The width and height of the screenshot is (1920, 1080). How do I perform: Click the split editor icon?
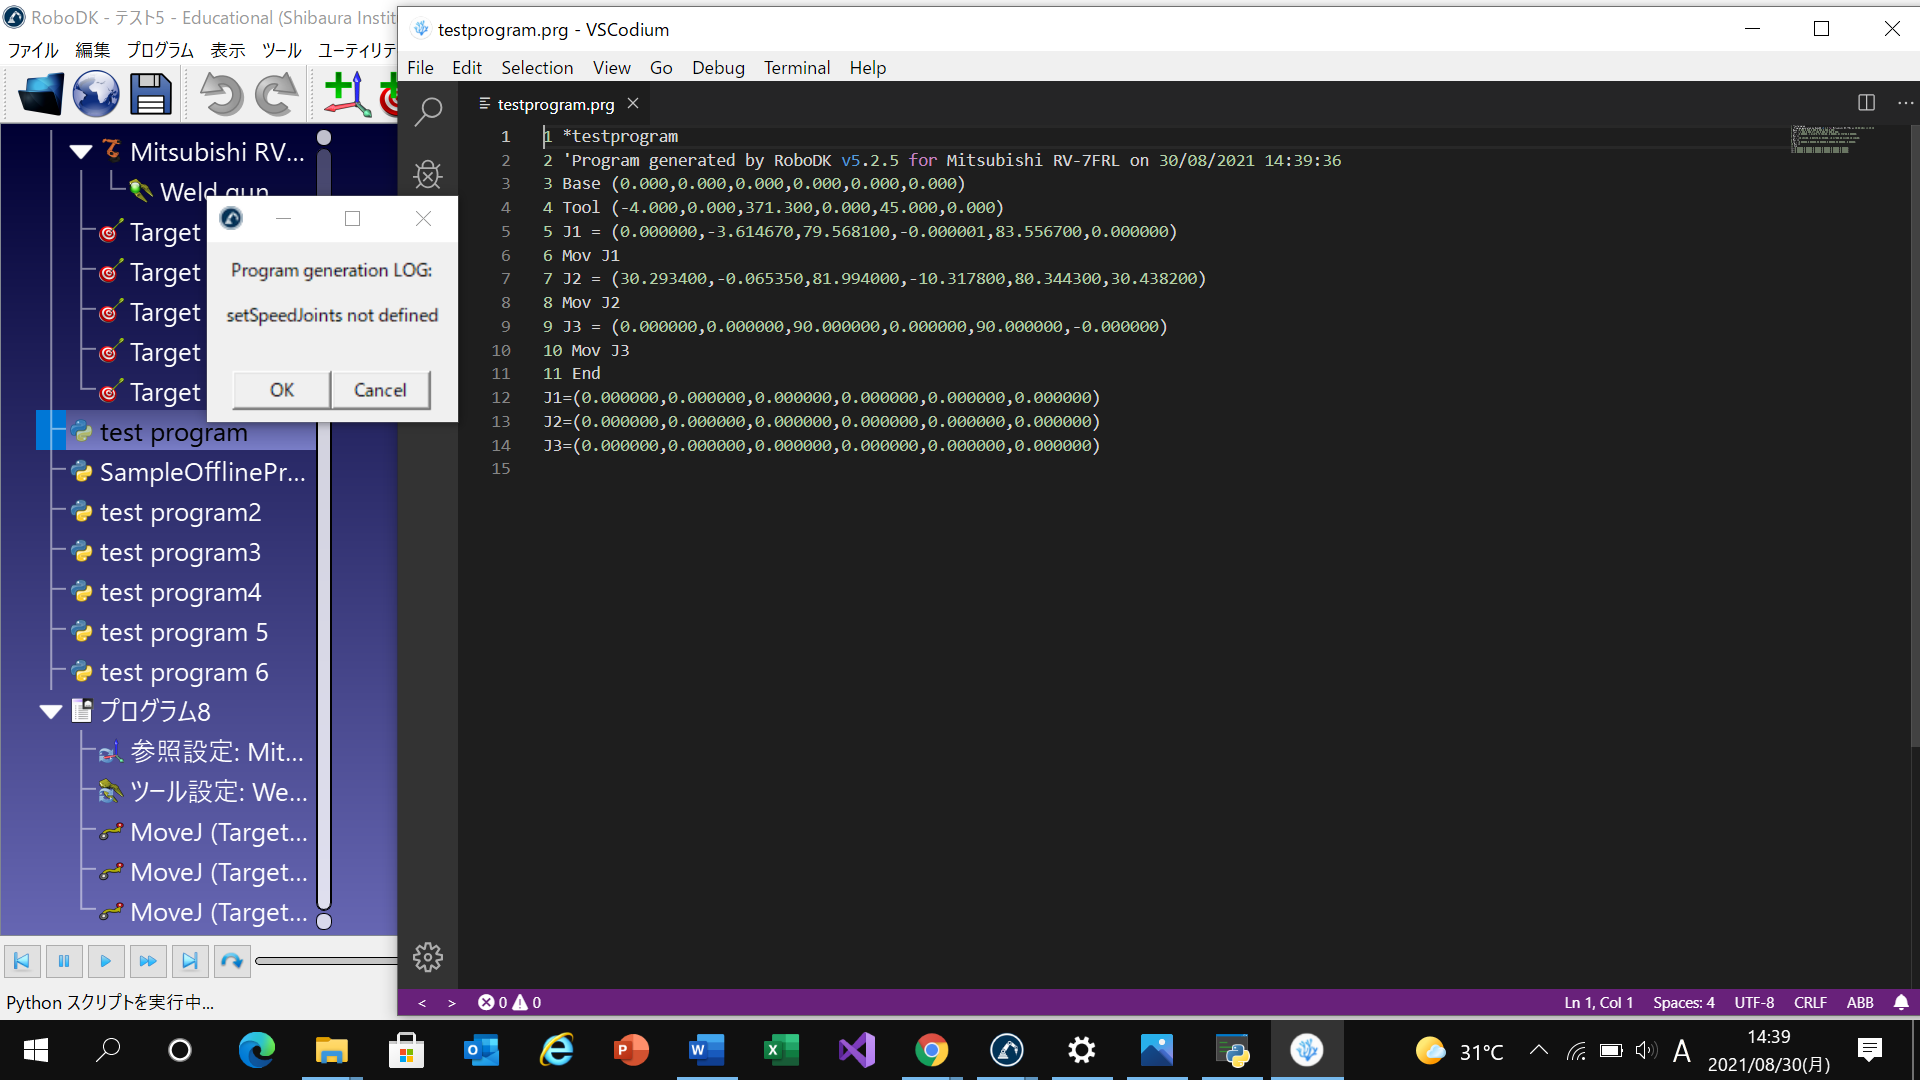coord(1866,103)
